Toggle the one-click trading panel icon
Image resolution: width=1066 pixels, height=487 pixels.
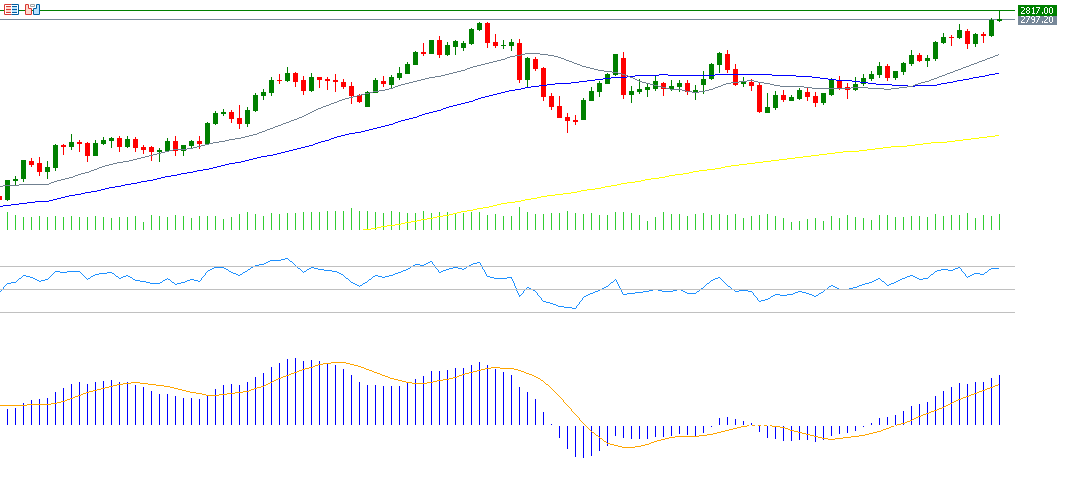coord(33,10)
